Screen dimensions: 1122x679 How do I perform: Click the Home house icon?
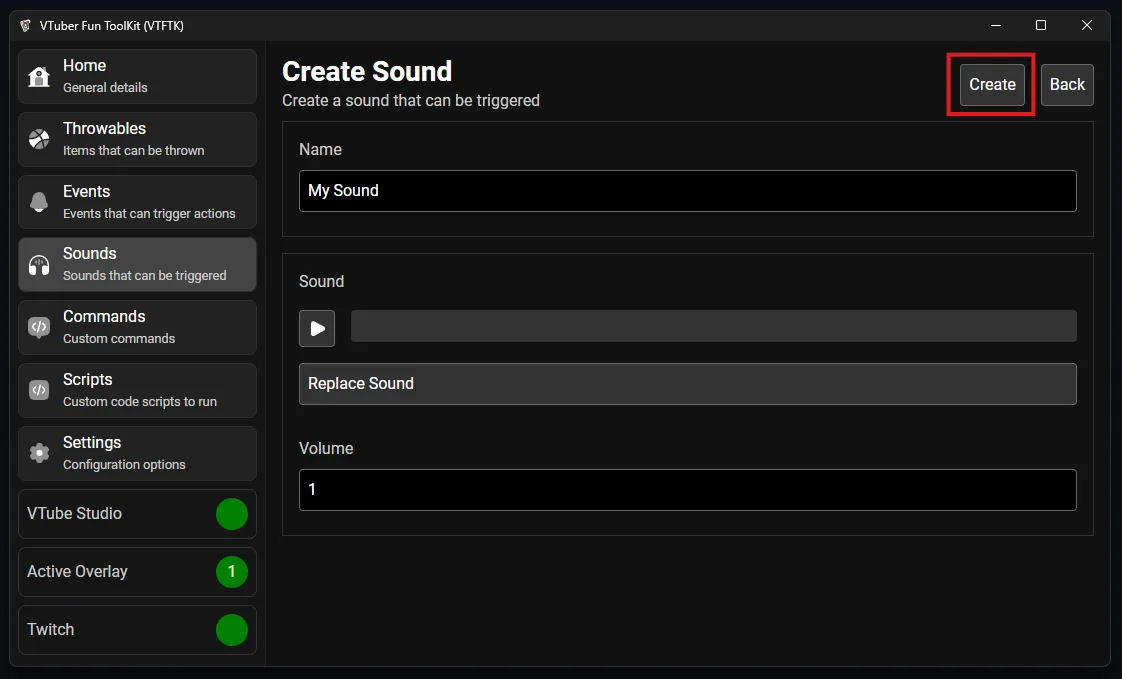(39, 77)
